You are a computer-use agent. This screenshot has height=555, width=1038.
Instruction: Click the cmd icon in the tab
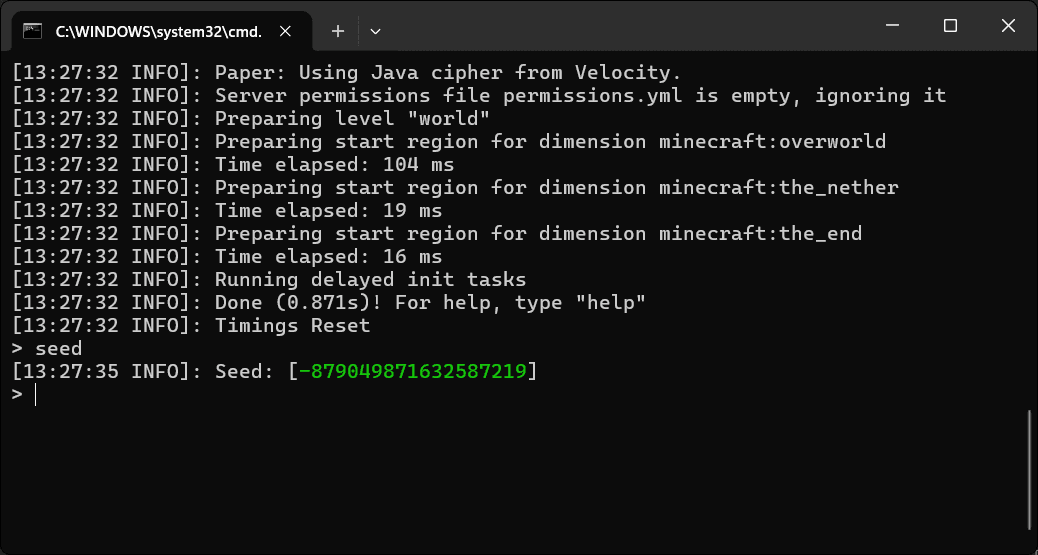[32, 31]
